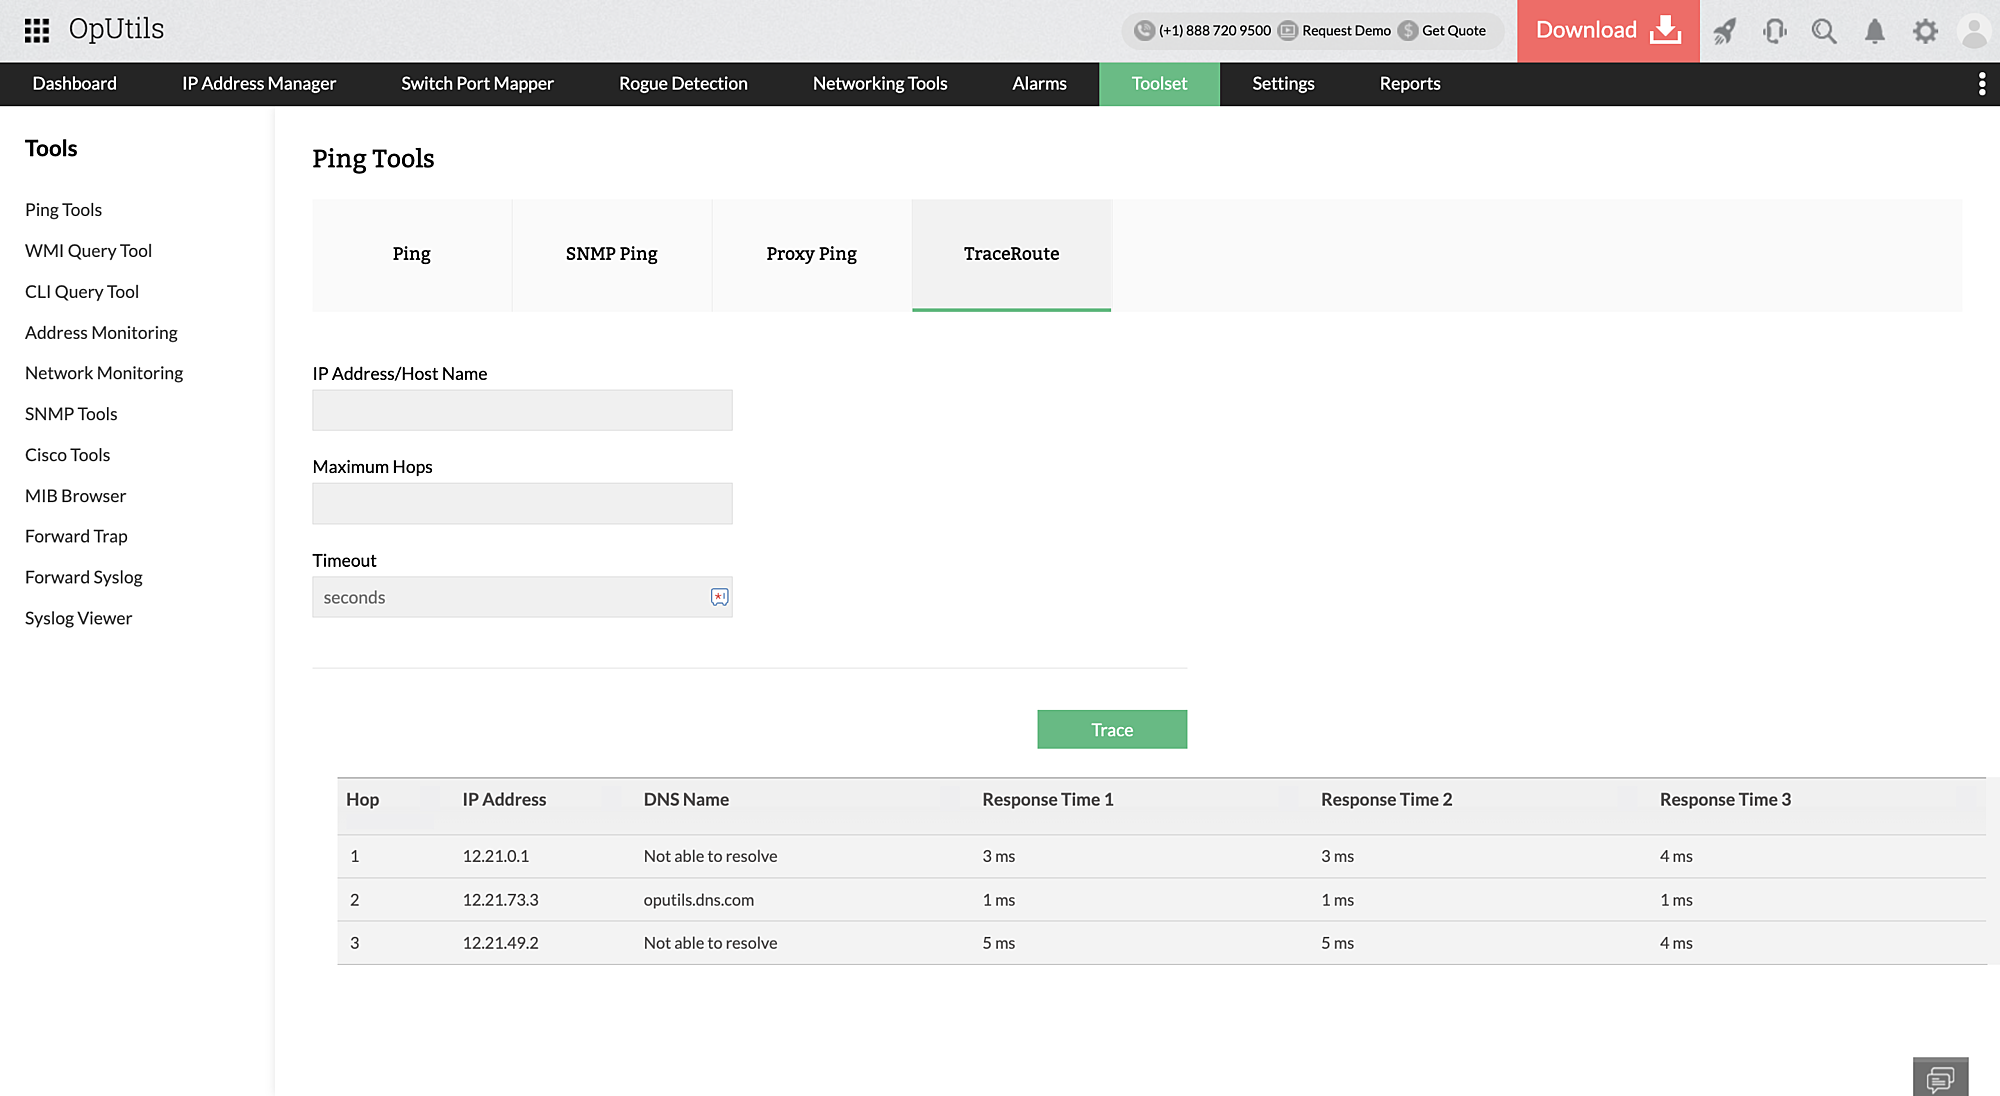2000x1096 pixels.
Task: Open the notifications bell icon
Action: click(1875, 31)
